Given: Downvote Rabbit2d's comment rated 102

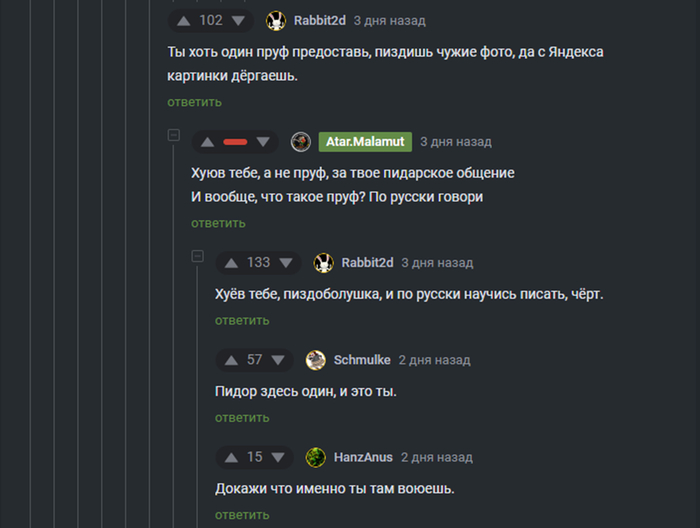Looking at the screenshot, I should coord(238,21).
